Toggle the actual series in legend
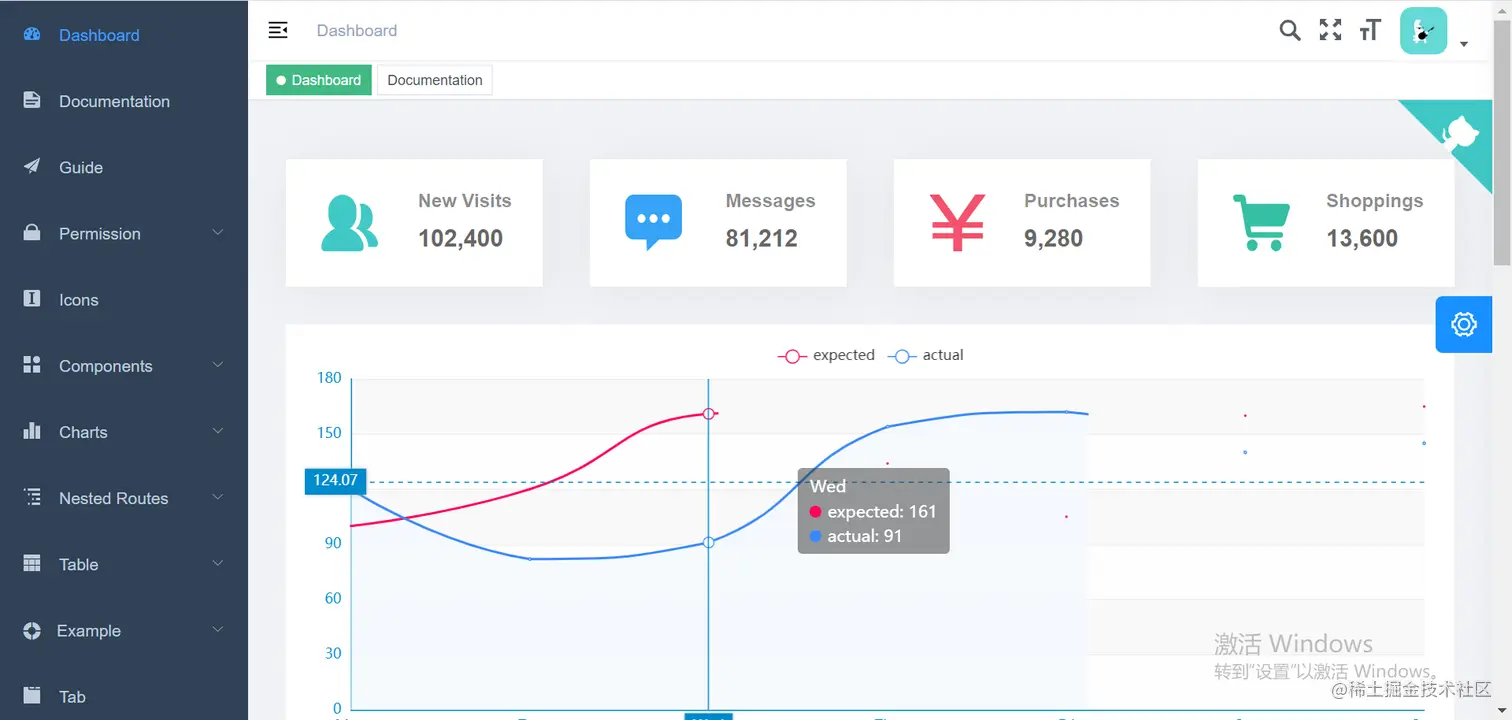This screenshot has width=1512, height=720. coord(926,355)
